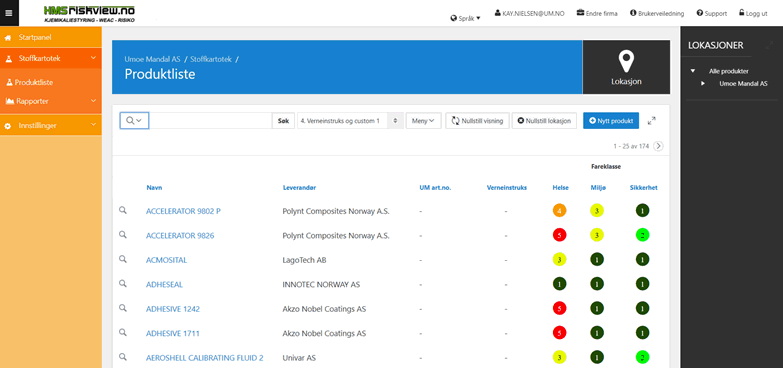Viewport: 783px width, 368px height.
Task: Open magnifier for ACCELERATOR 9802 P
Action: coord(123,211)
